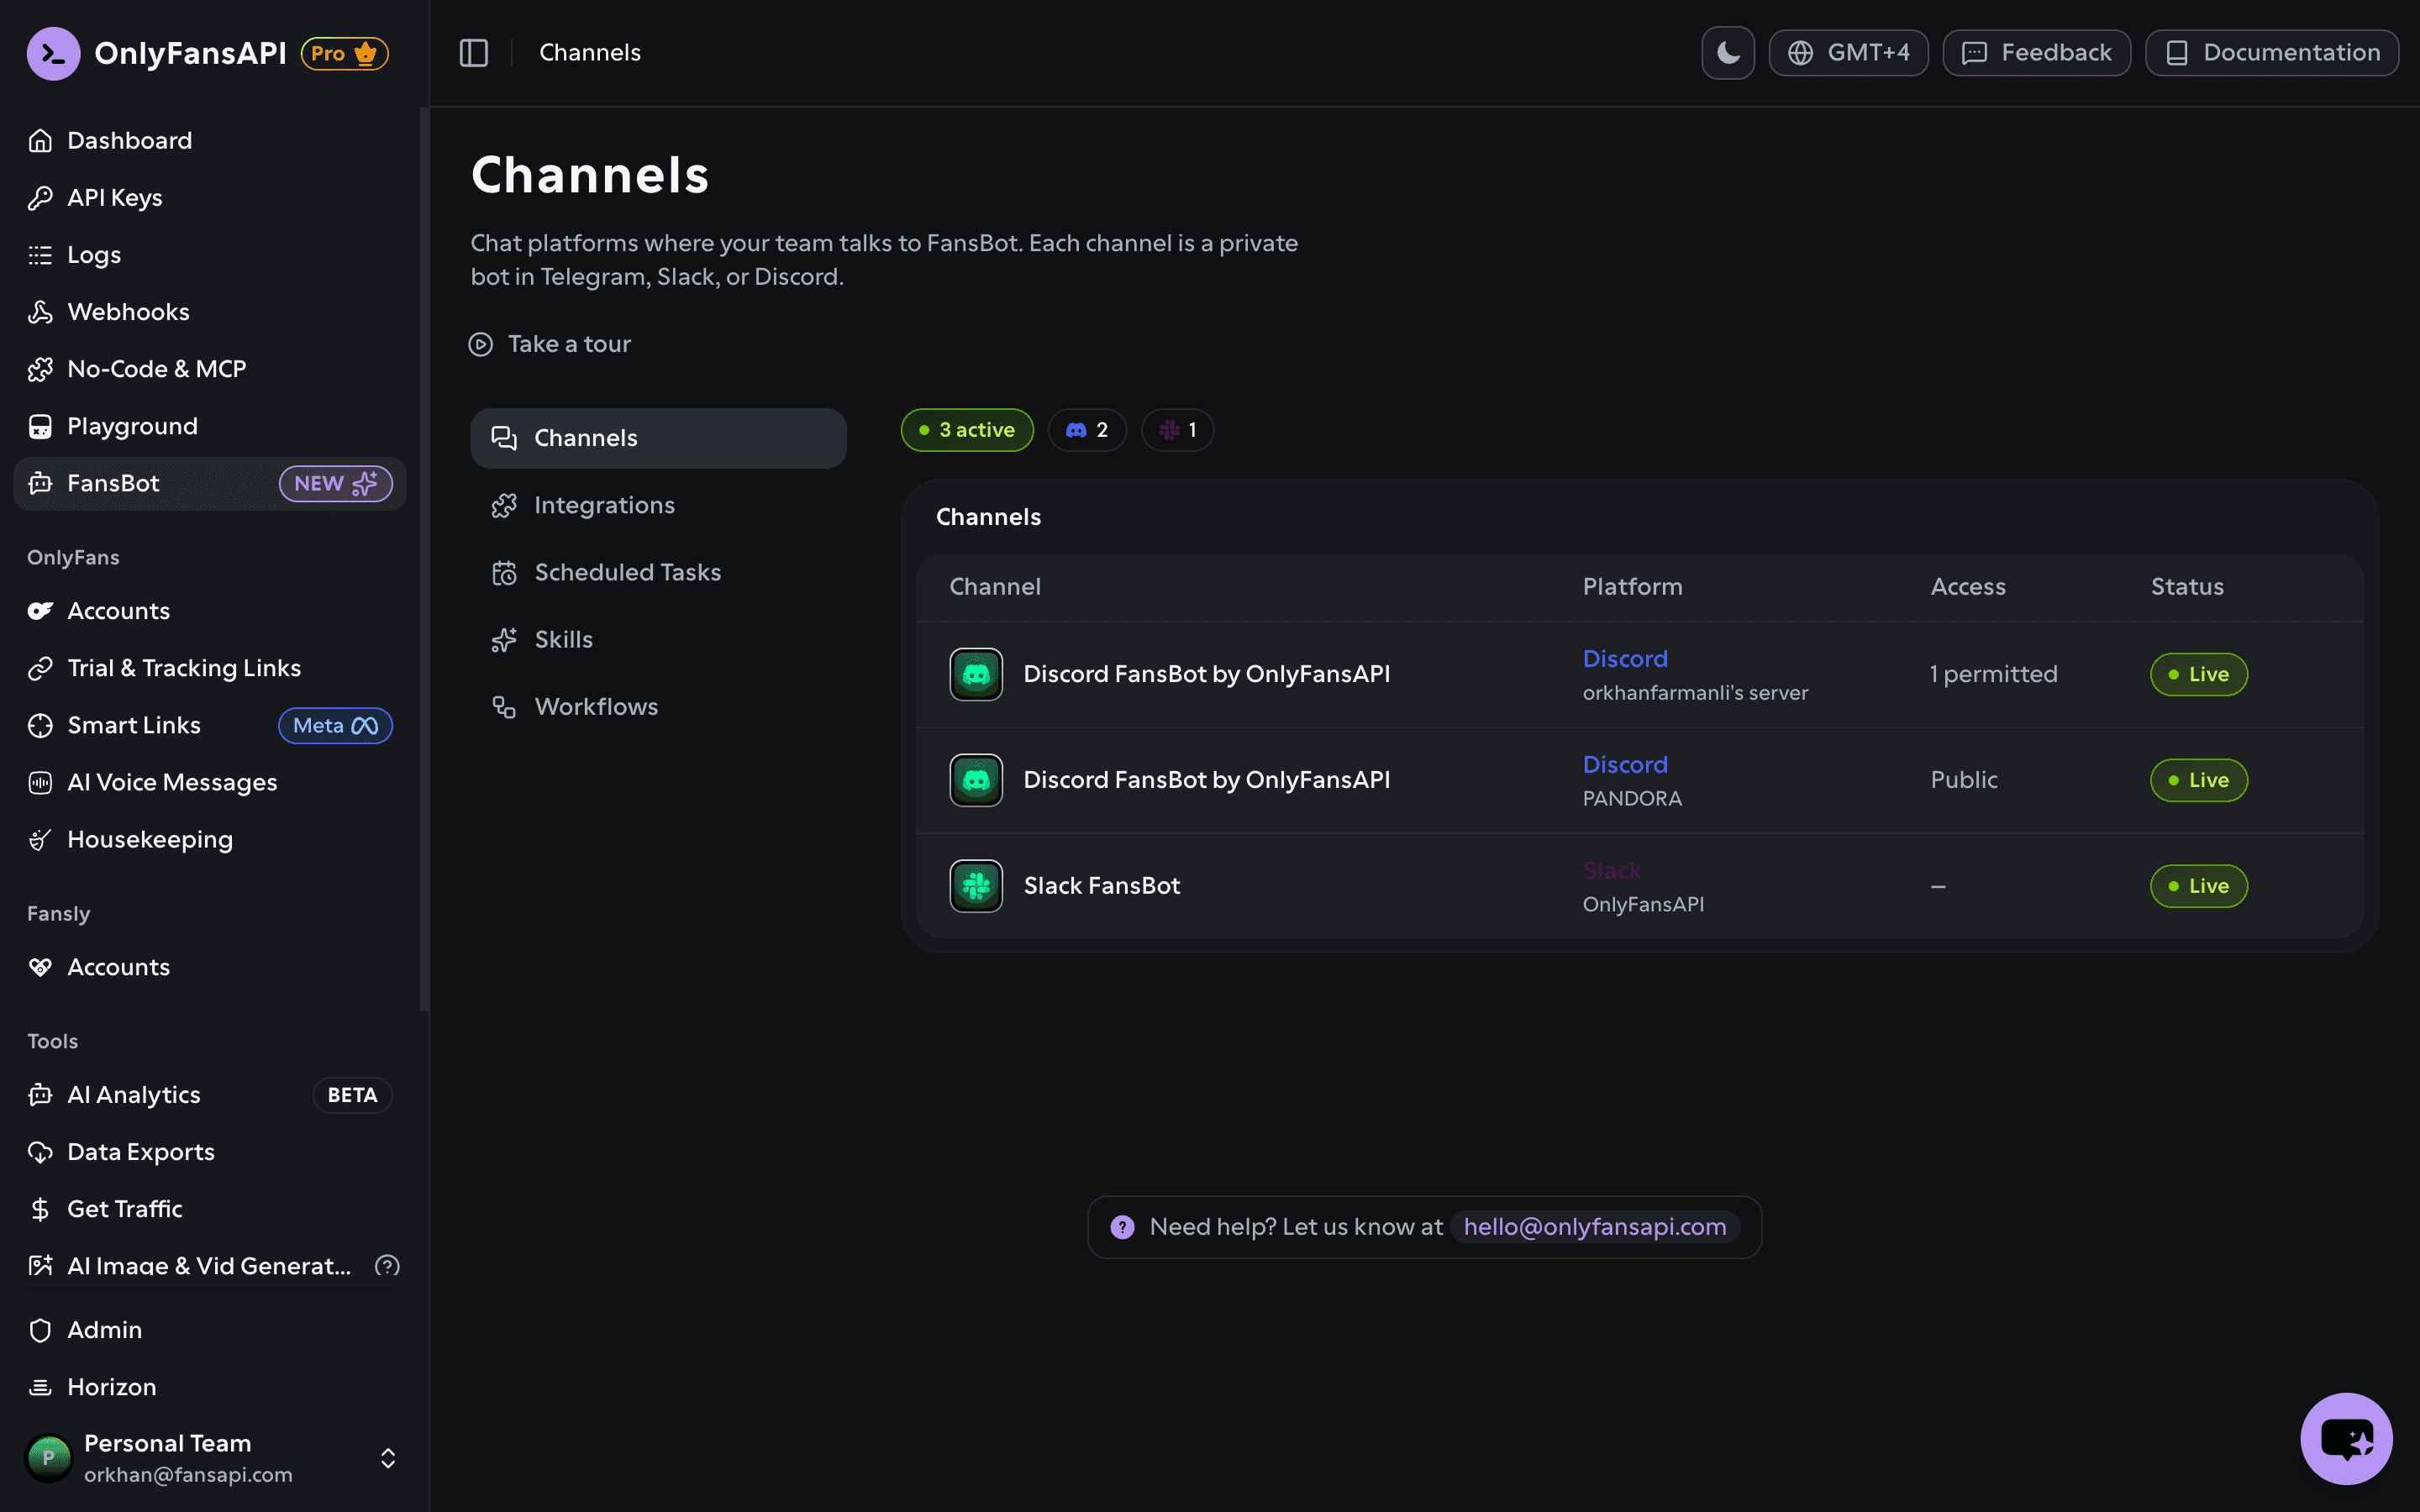This screenshot has width=2420, height=1512.
Task: Open Smart Links
Action: tap(210, 725)
